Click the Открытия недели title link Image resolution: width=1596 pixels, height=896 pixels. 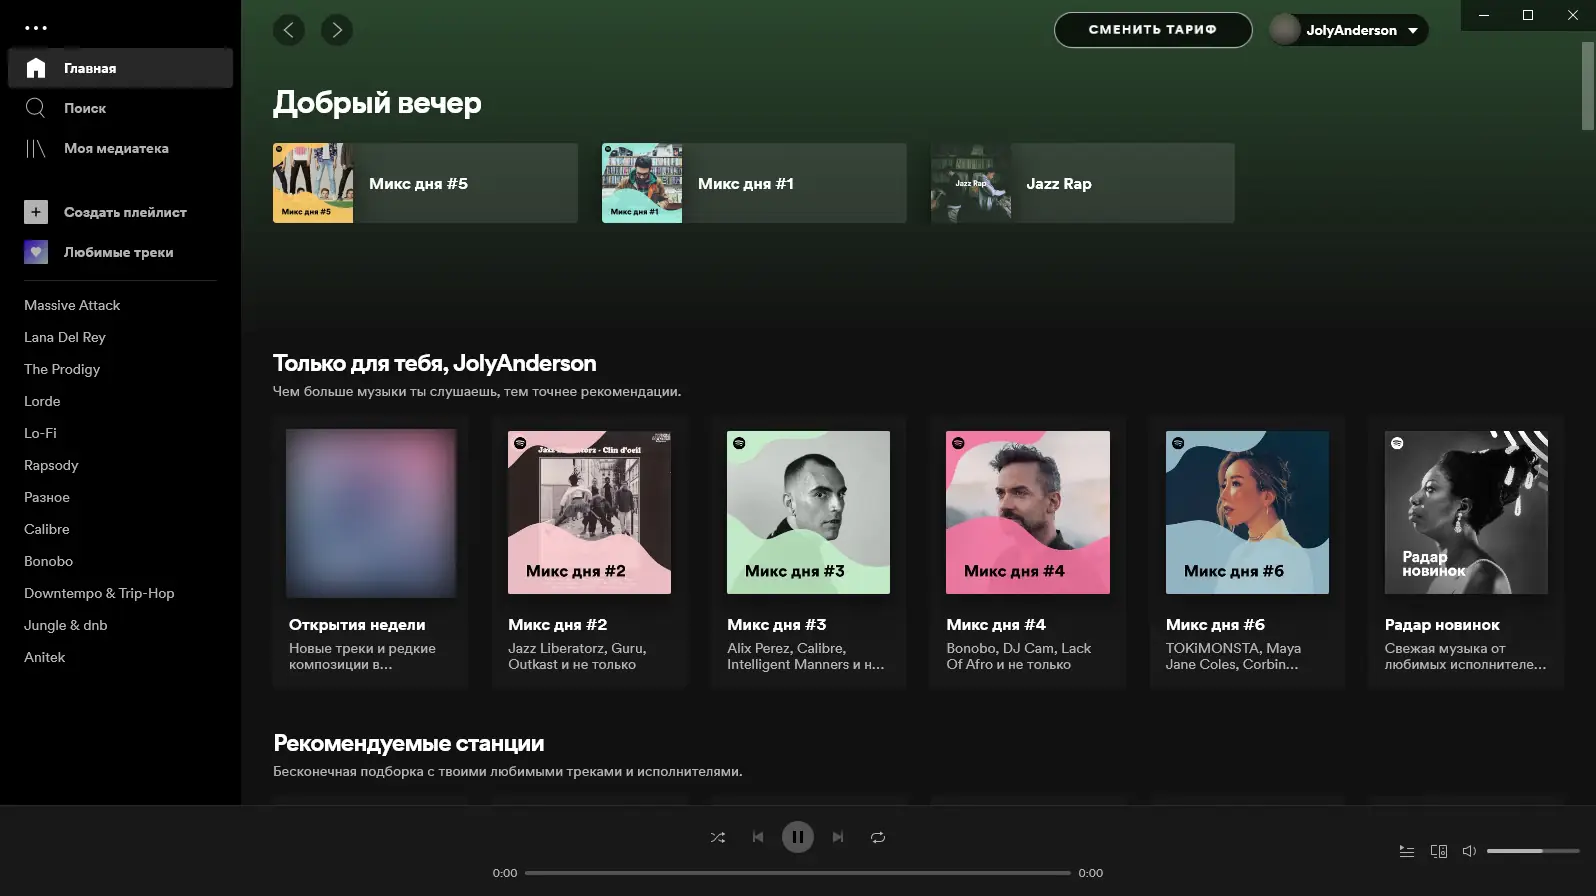click(357, 625)
